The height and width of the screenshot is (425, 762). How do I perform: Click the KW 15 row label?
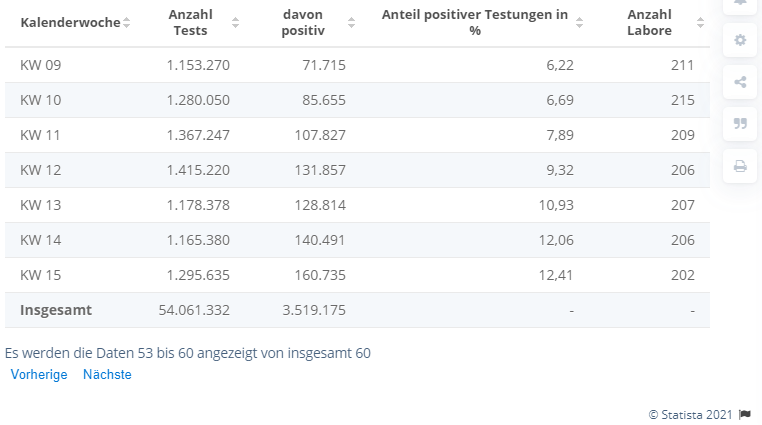pyautogui.click(x=40, y=275)
